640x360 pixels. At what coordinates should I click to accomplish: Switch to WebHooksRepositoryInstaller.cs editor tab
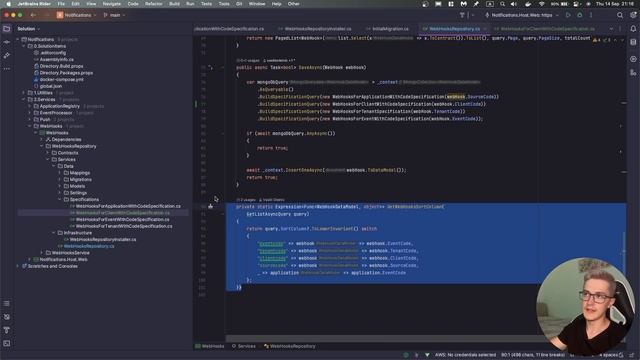pos(315,29)
